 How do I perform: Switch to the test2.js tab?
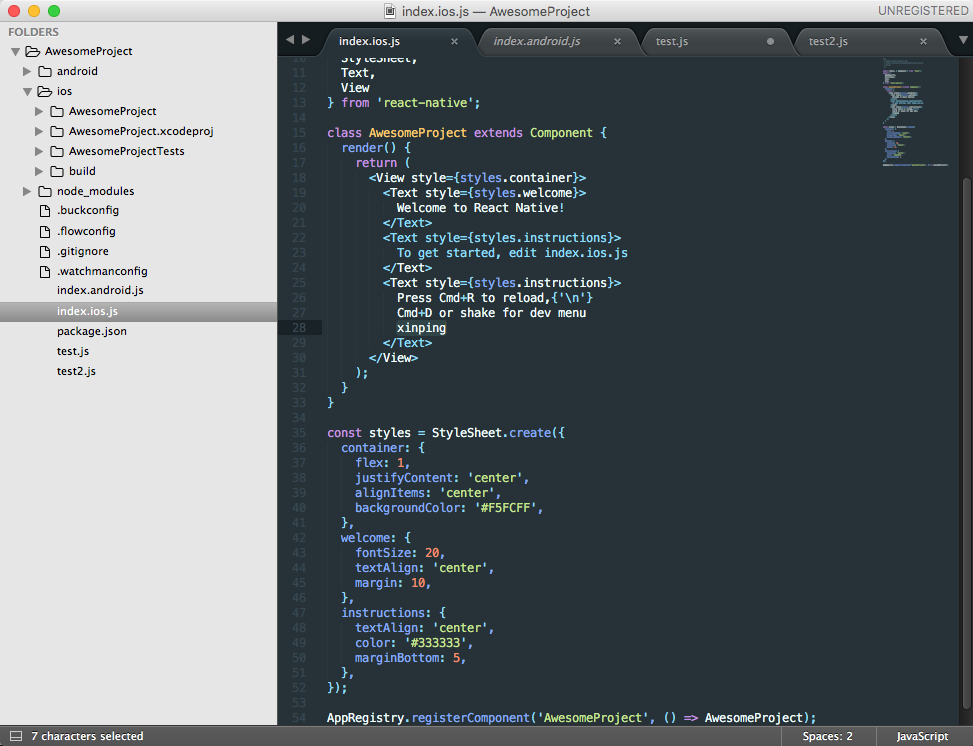coord(828,41)
